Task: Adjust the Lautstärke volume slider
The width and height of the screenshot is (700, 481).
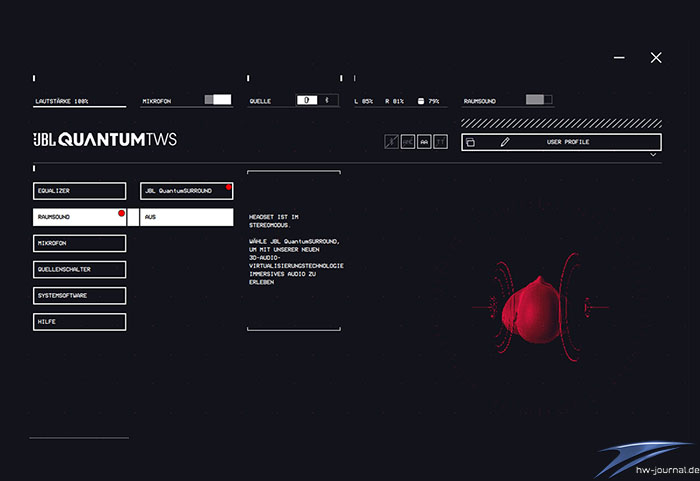Action: (x=79, y=106)
